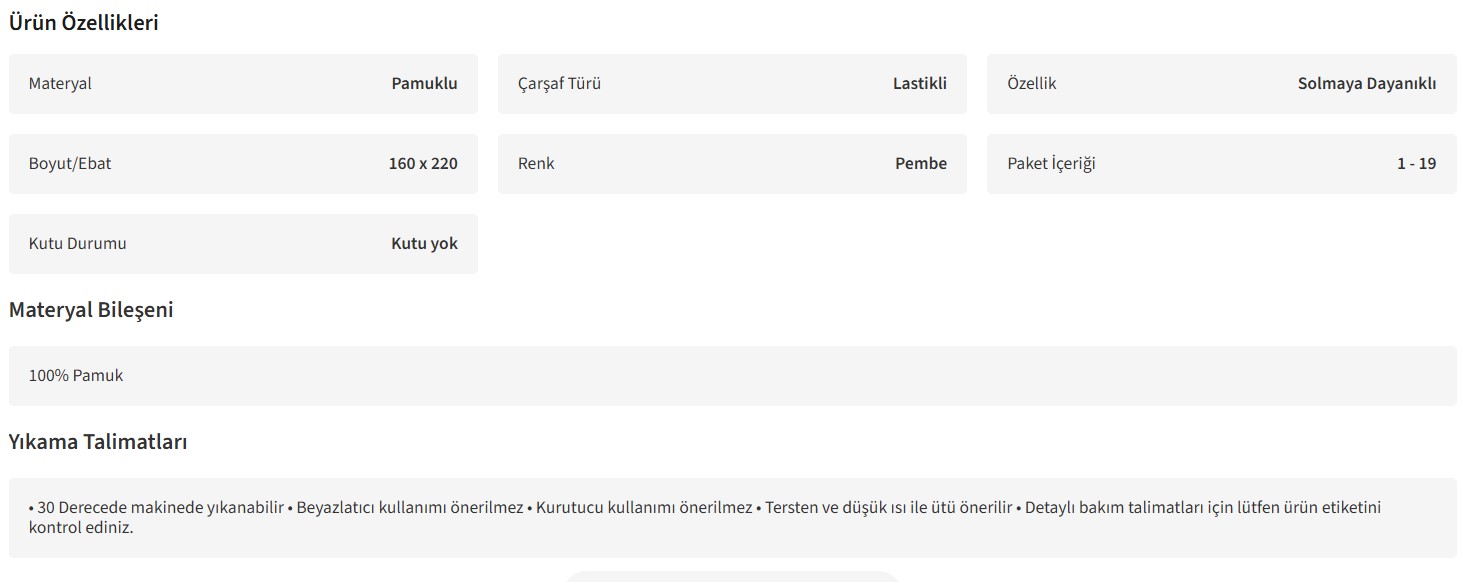This screenshot has width=1472, height=582.
Task: Select the Pembe color value
Action: coord(920,164)
